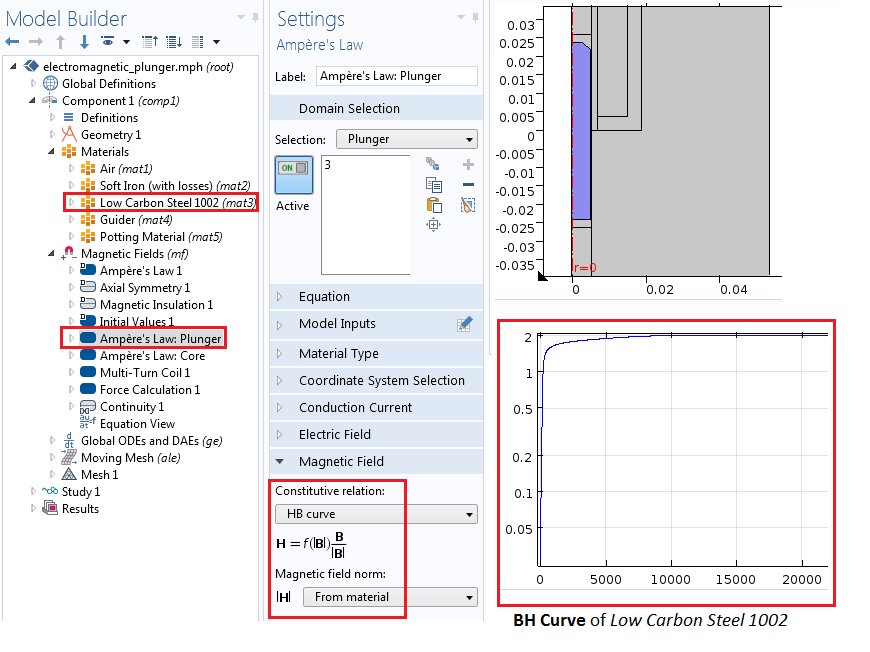870x652 pixels.
Task: Click the Remove from Selection minus icon
Action: 468,184
